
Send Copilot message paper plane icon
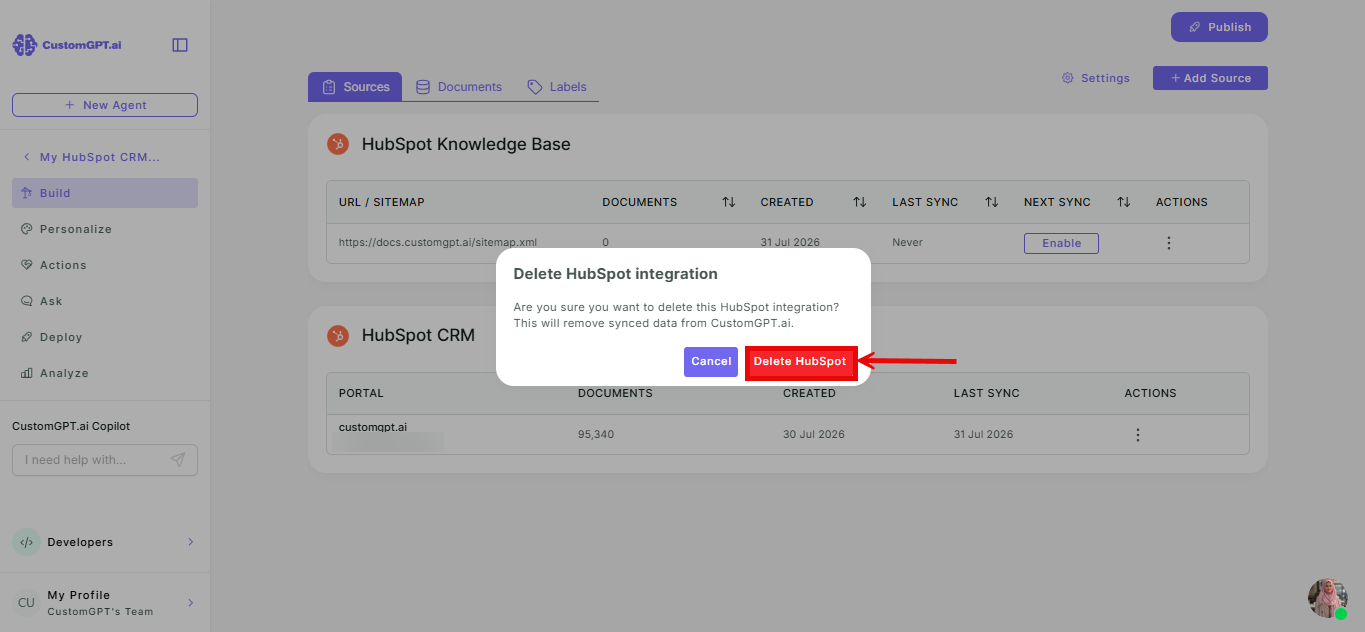(x=178, y=460)
